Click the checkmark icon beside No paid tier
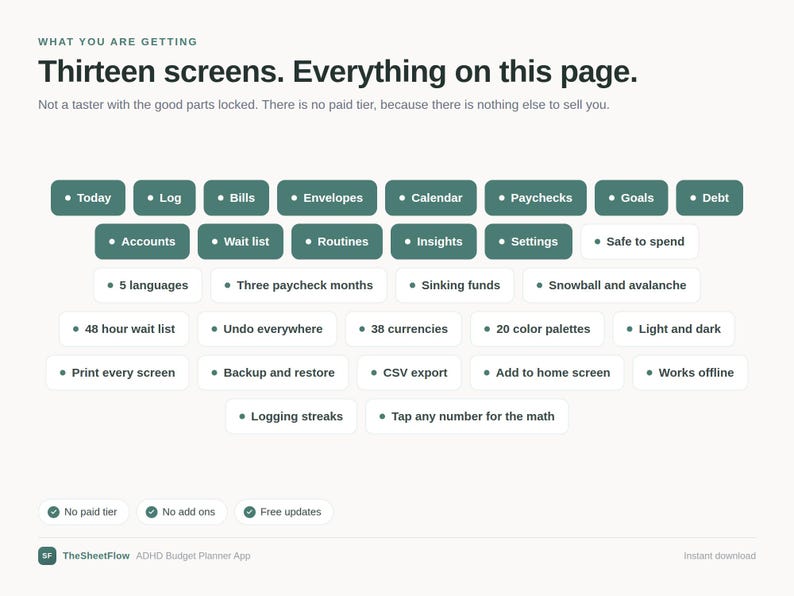 (54, 512)
